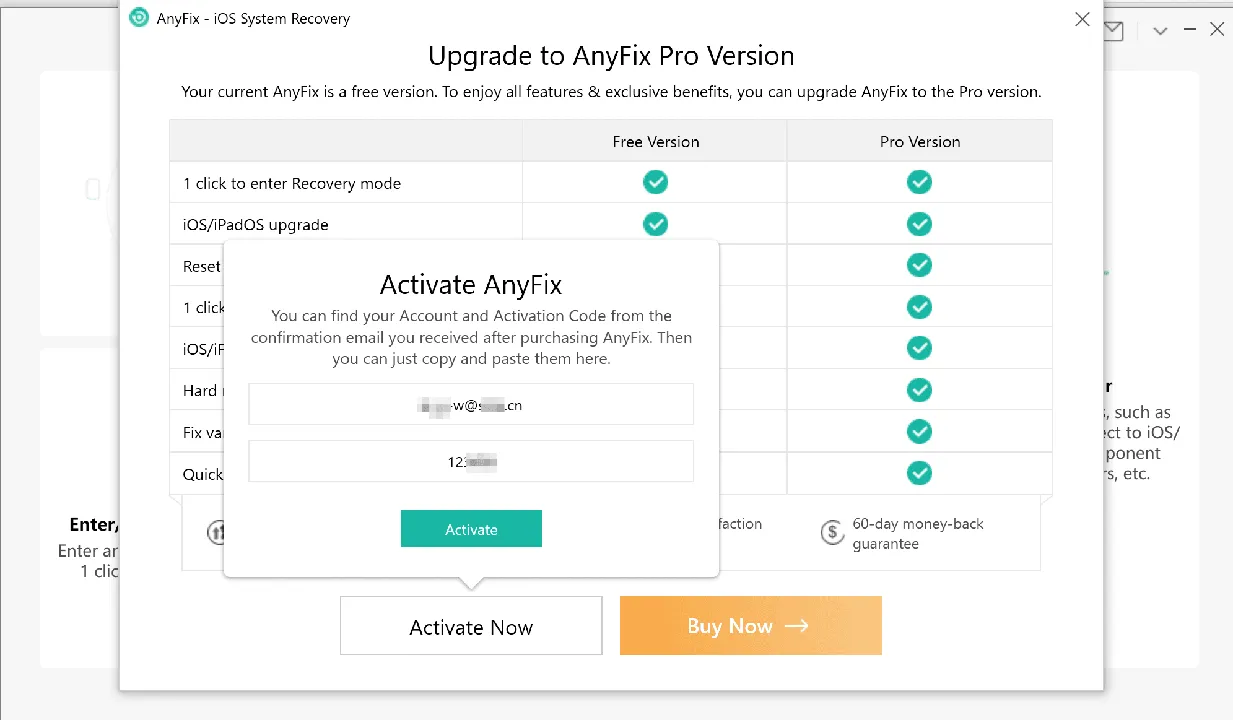Click the 'iOS/iPadOS upgrade' row label

255,225
